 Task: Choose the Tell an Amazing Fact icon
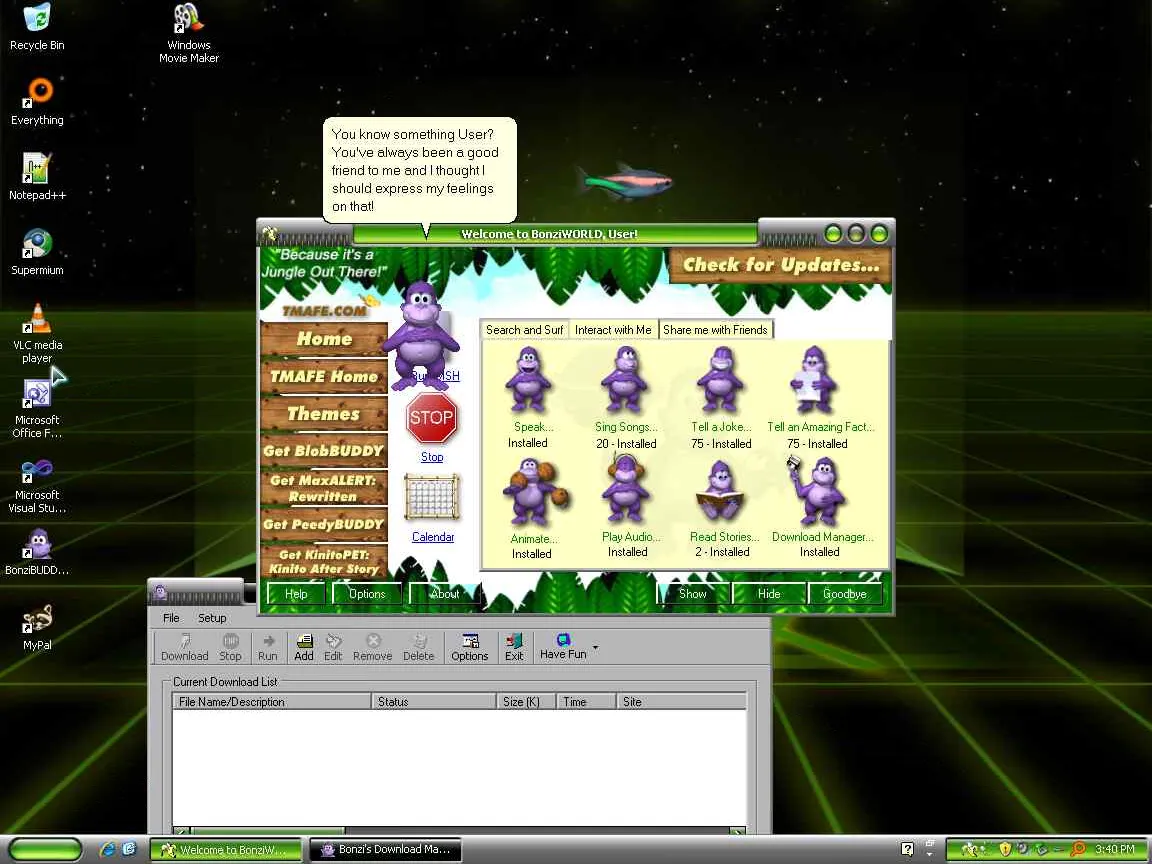coord(814,379)
